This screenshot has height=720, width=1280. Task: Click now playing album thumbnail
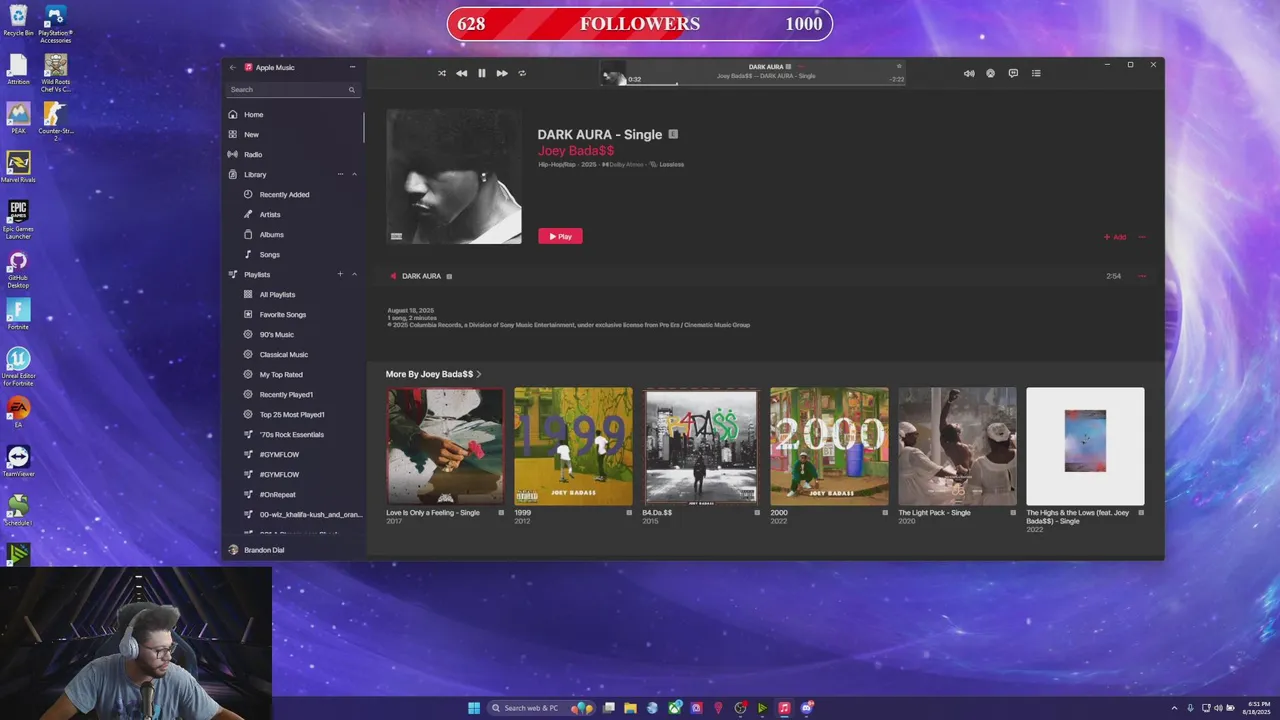(x=613, y=73)
